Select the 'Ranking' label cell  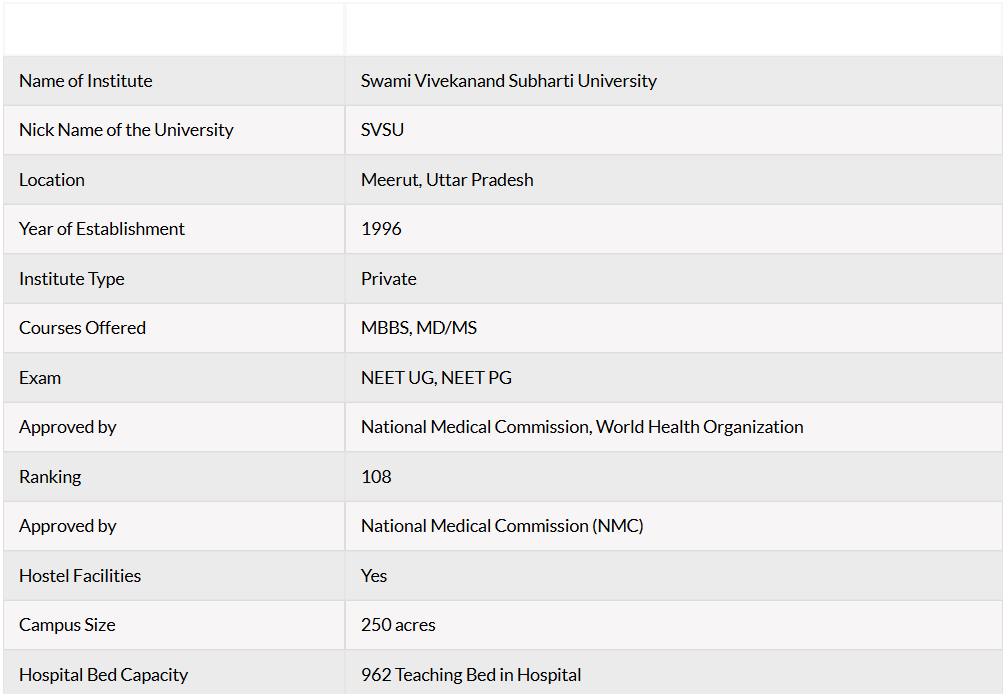click(x=174, y=477)
